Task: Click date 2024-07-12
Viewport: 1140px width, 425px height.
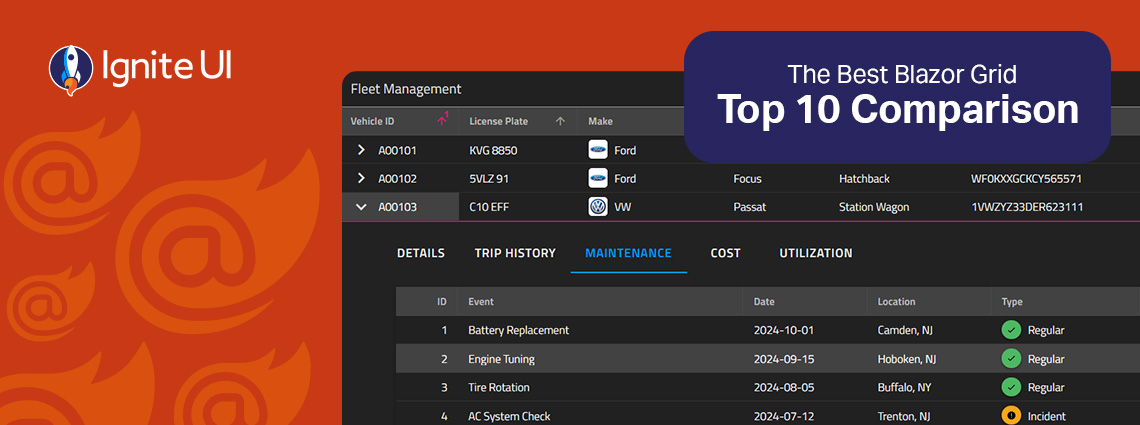Action: point(783,416)
